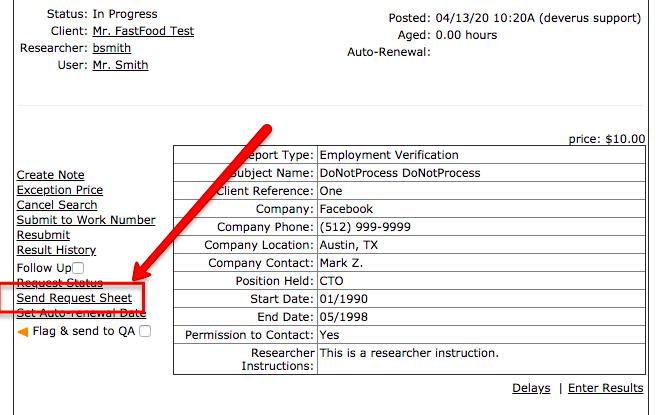The width and height of the screenshot is (656, 415).
Task: Click Enter Results link
Action: tap(605, 388)
